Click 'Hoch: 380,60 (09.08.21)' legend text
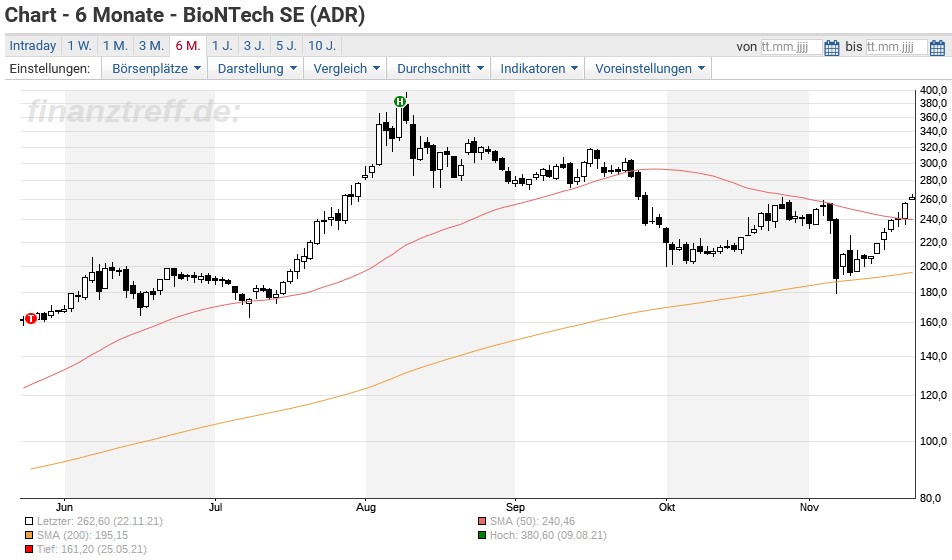Viewport: 952px width, 560px height. (x=548, y=535)
